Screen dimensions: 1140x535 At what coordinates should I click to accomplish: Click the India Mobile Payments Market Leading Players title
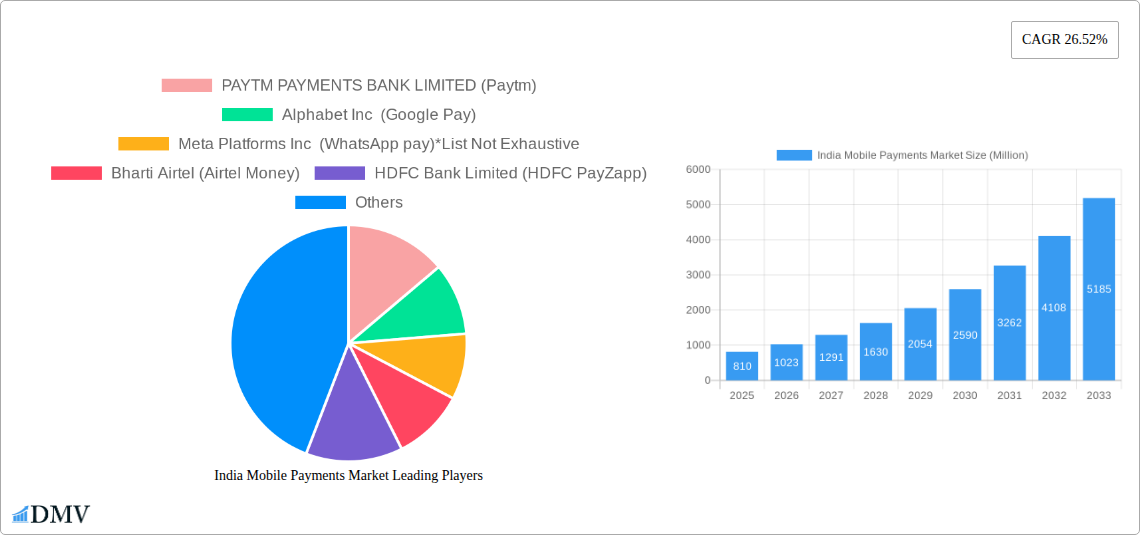pyautogui.click(x=348, y=475)
